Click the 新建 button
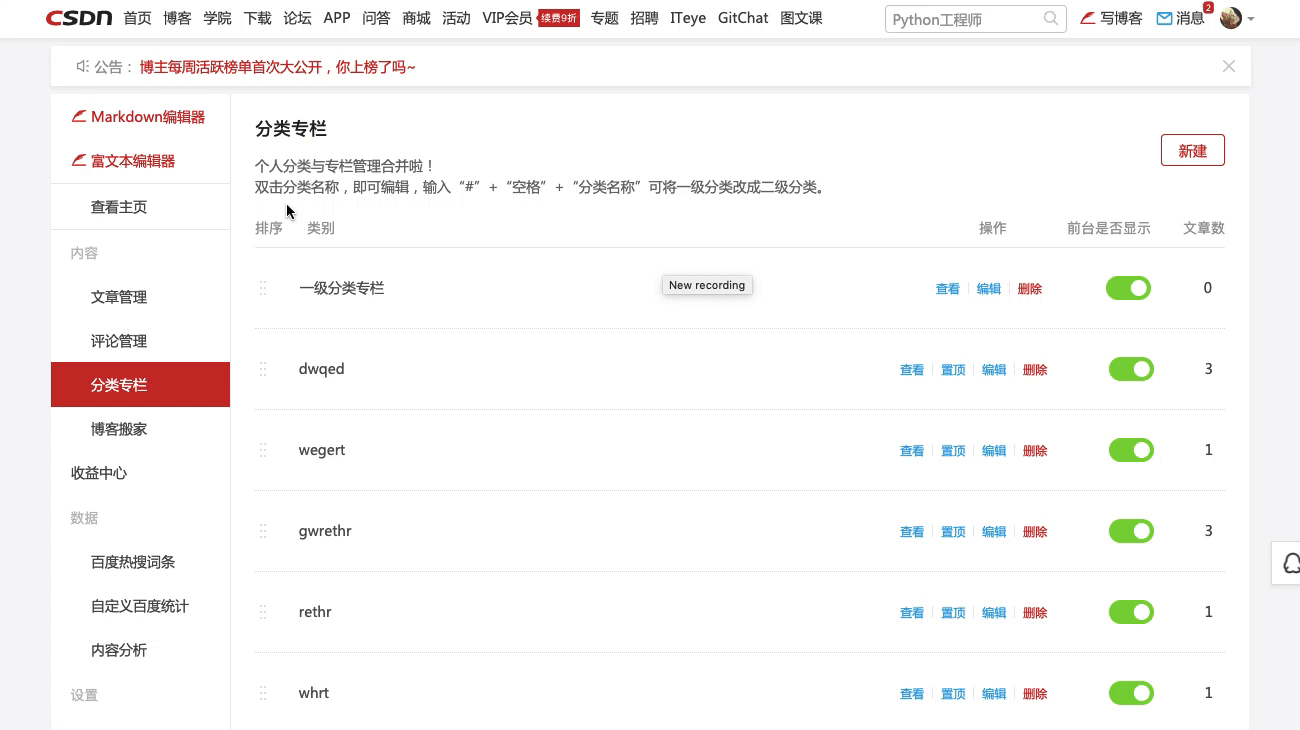This screenshot has height=730, width=1300. point(1193,151)
